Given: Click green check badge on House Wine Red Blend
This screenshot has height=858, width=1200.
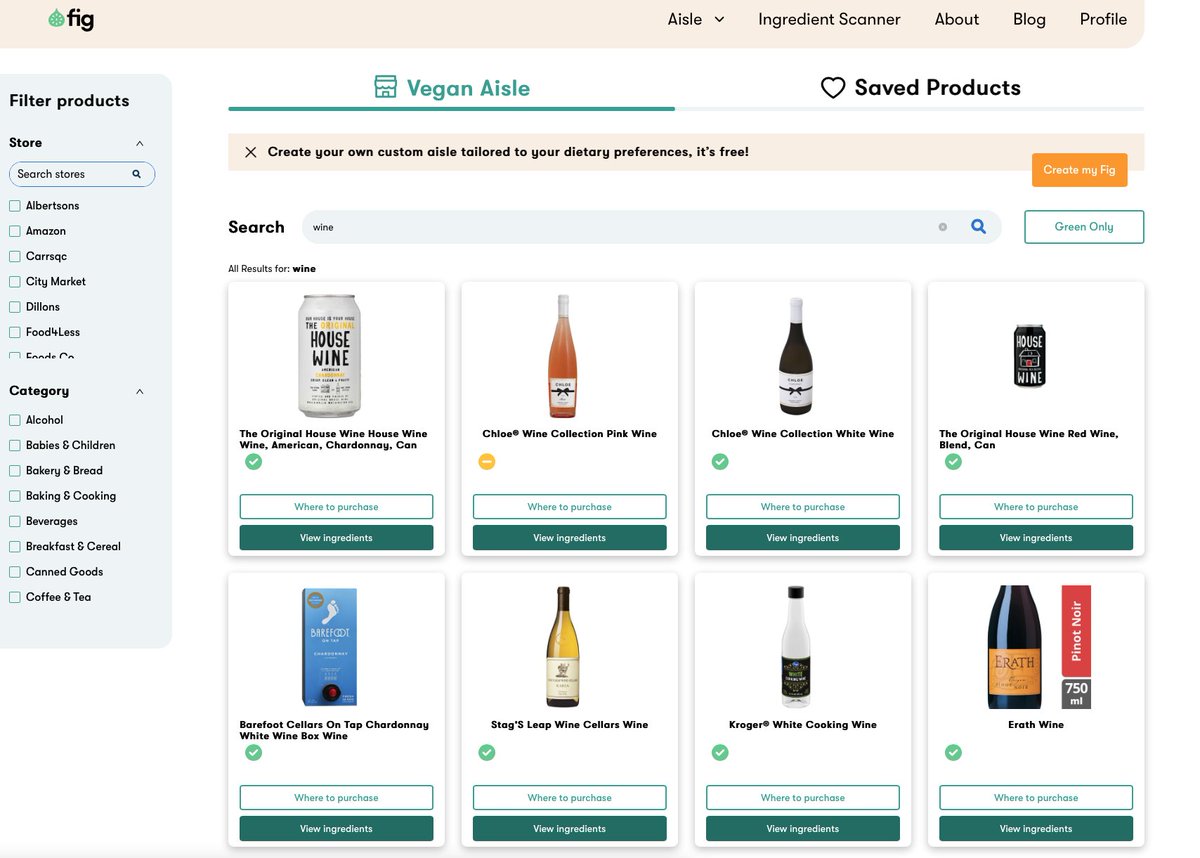Looking at the screenshot, I should click(954, 461).
